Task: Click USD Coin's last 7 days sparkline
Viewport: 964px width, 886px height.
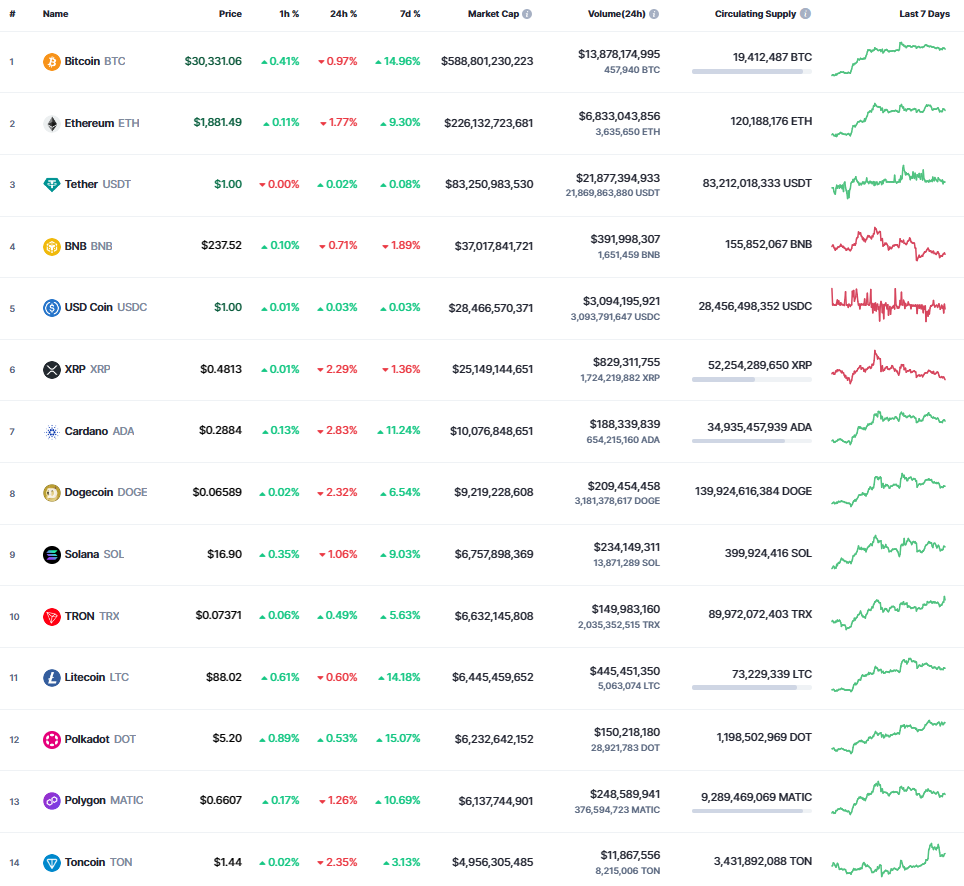Action: [888, 304]
